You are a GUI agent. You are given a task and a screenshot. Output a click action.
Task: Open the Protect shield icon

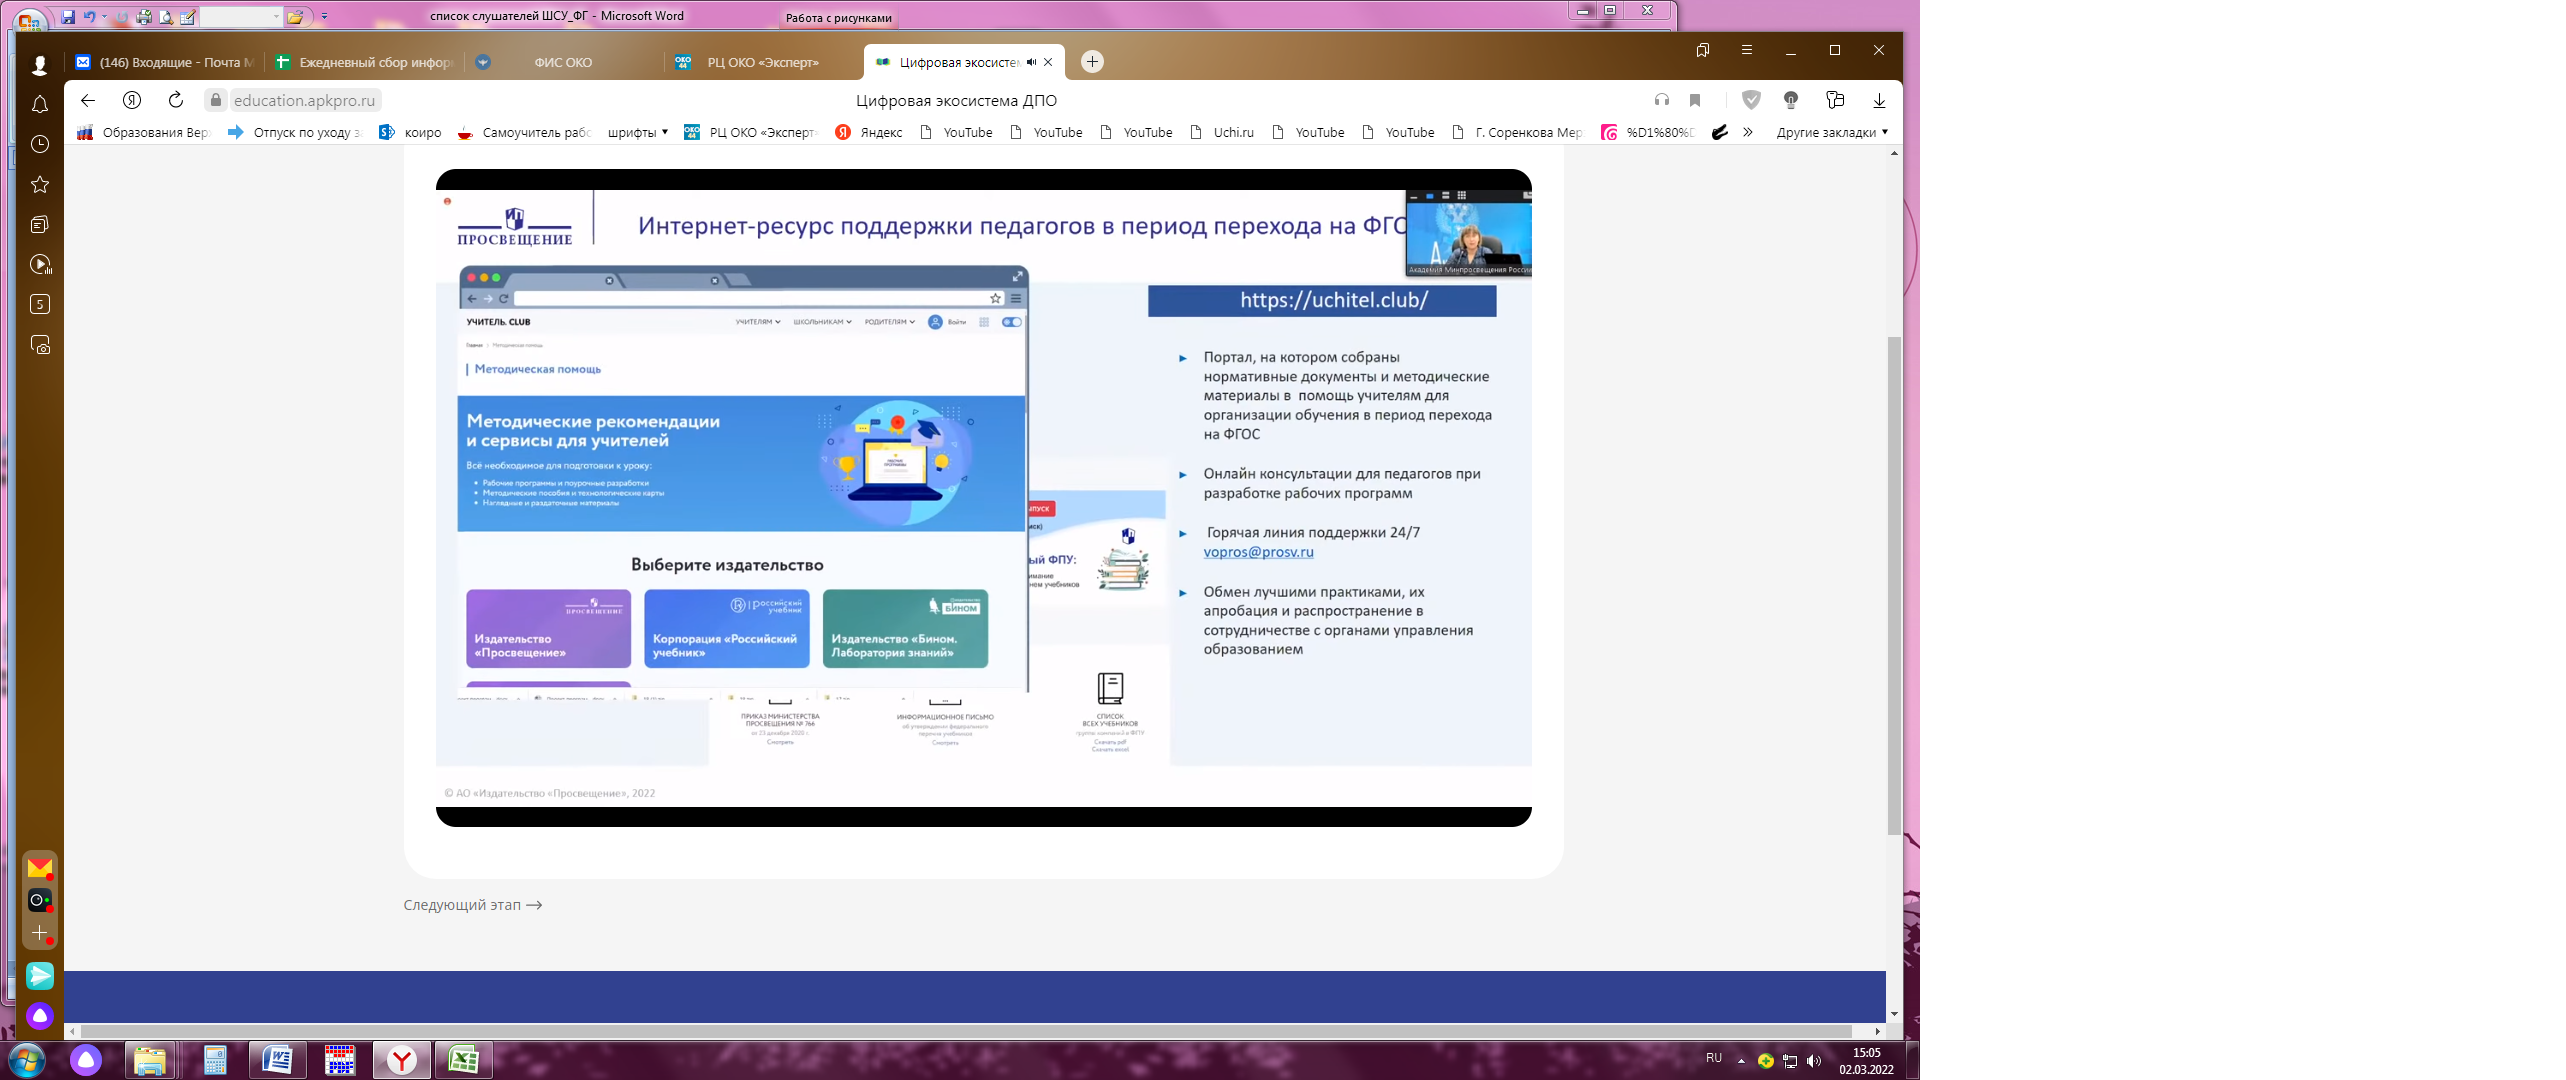click(1751, 100)
